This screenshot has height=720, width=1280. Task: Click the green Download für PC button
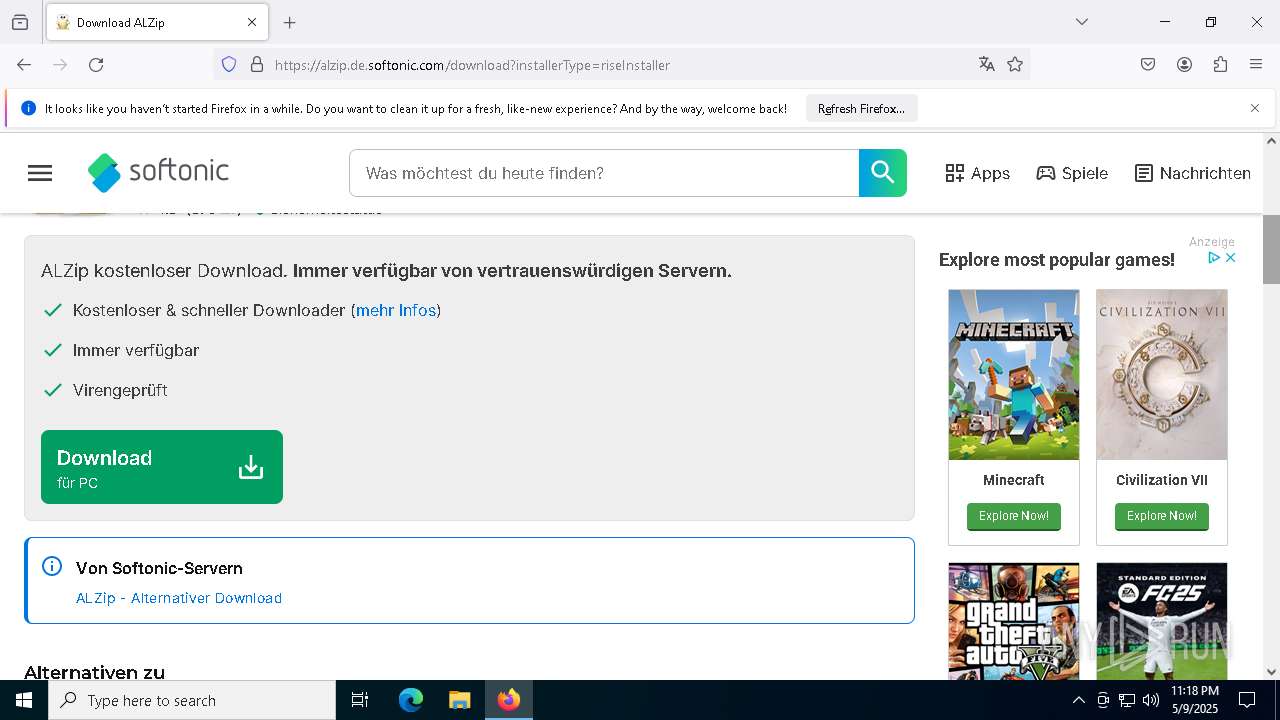[162, 467]
